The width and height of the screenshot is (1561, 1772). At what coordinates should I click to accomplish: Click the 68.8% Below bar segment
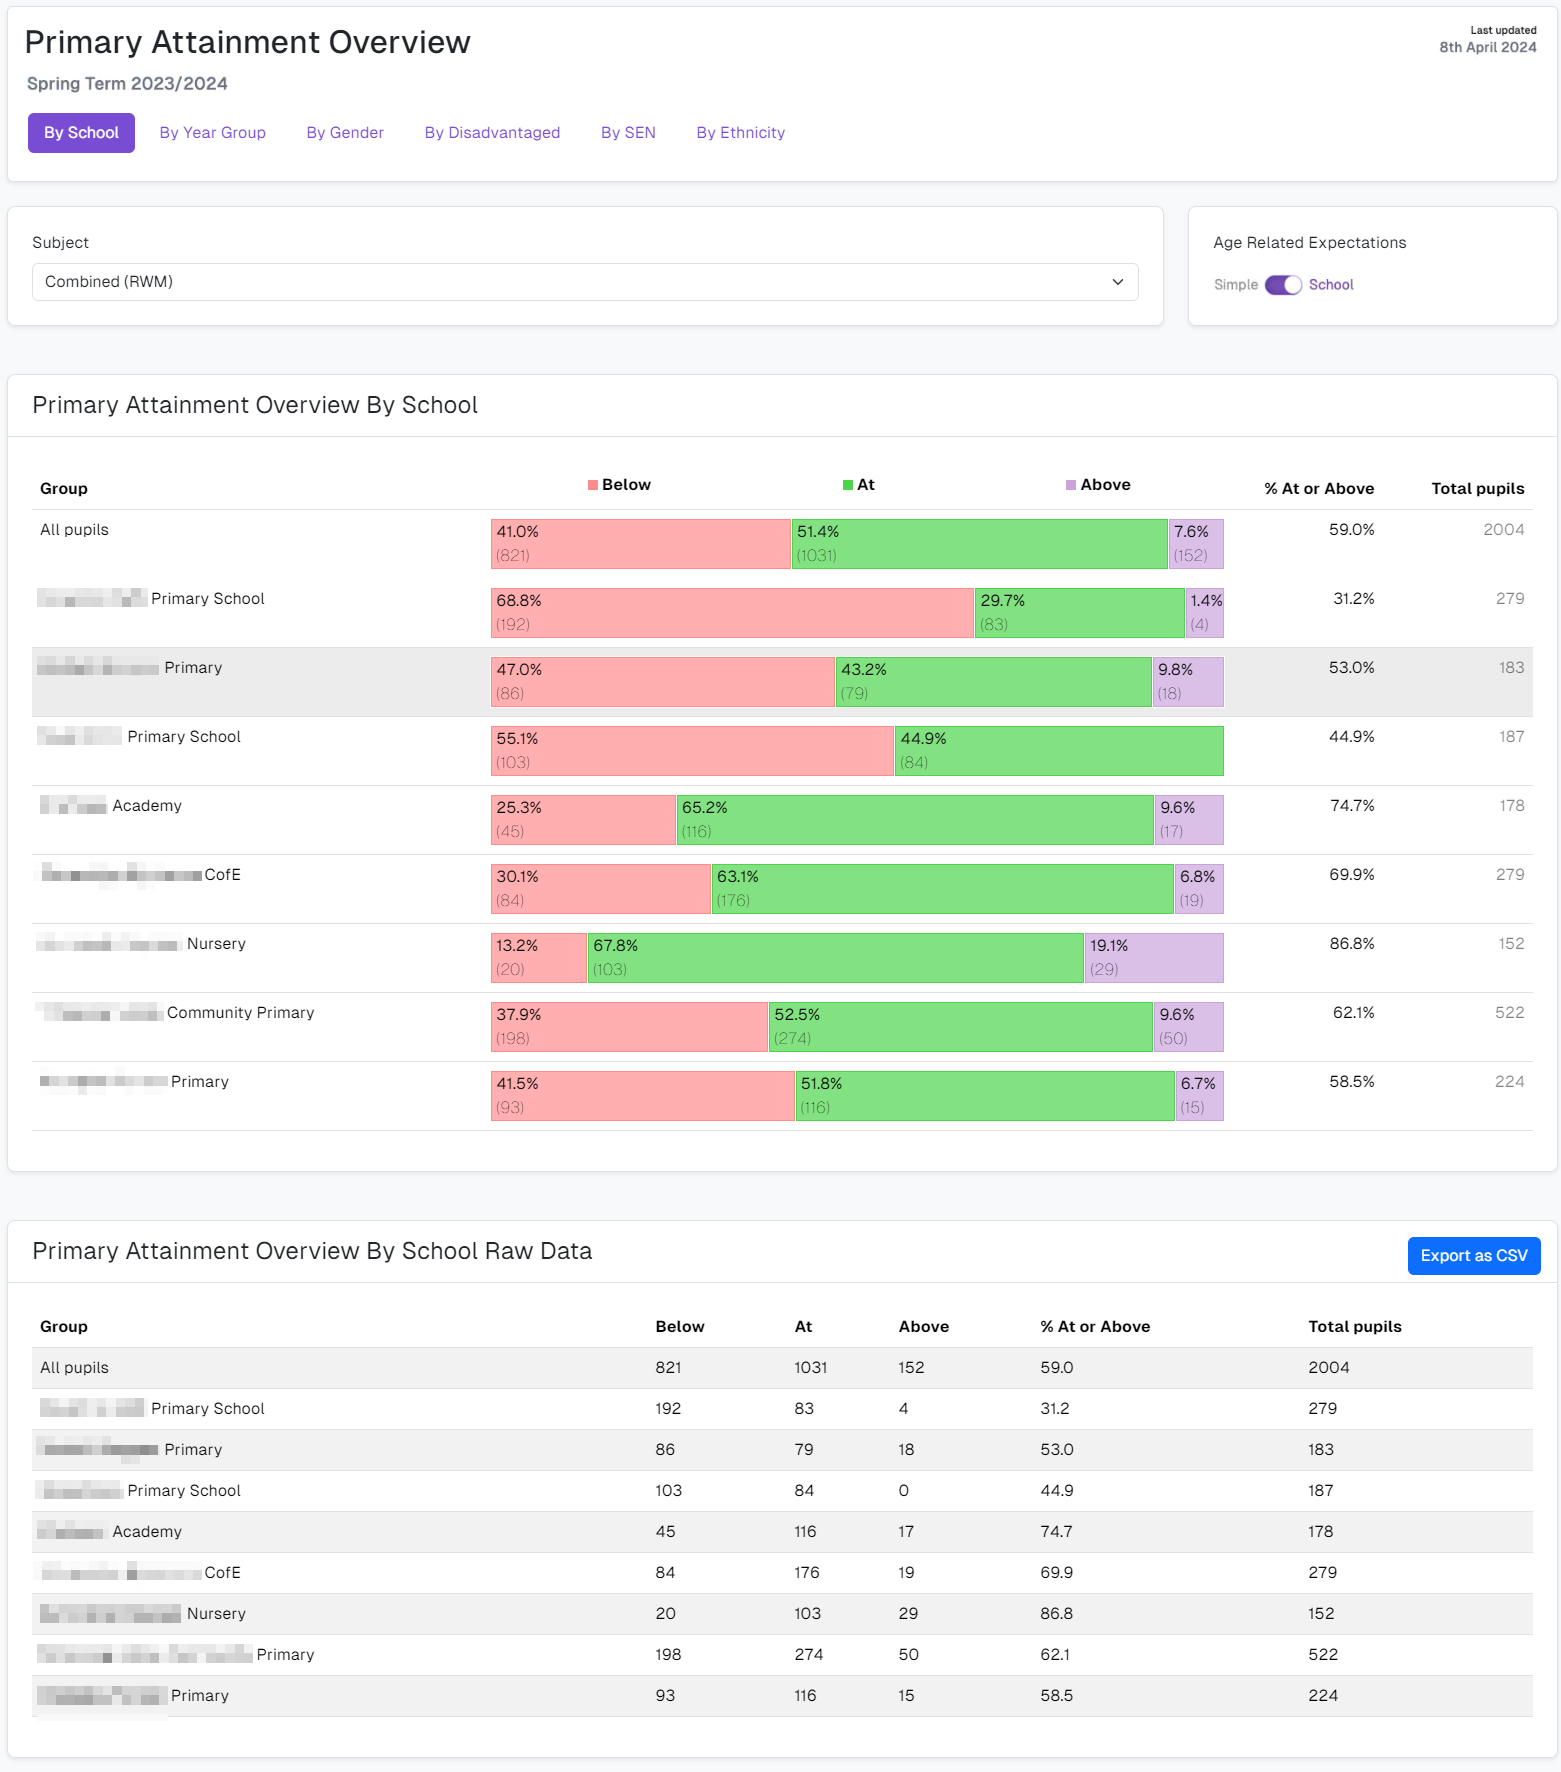(x=732, y=613)
